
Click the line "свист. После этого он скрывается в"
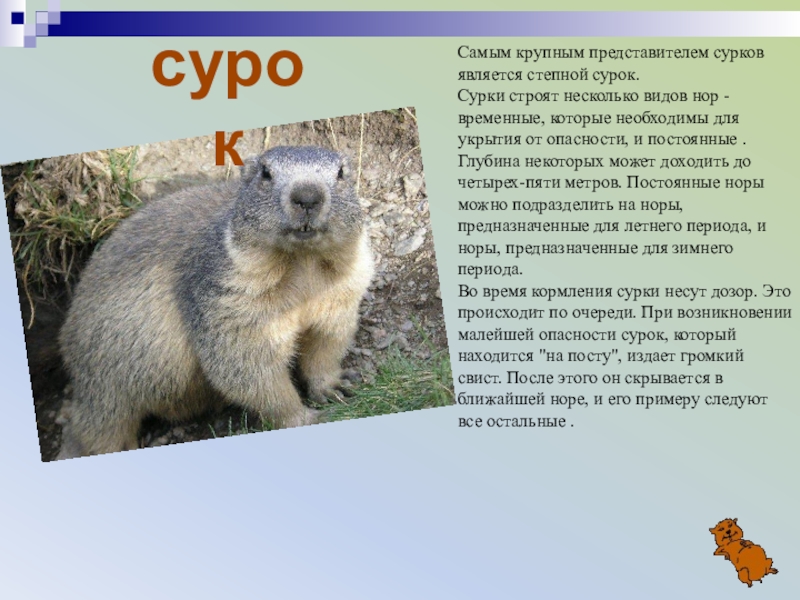click(590, 378)
